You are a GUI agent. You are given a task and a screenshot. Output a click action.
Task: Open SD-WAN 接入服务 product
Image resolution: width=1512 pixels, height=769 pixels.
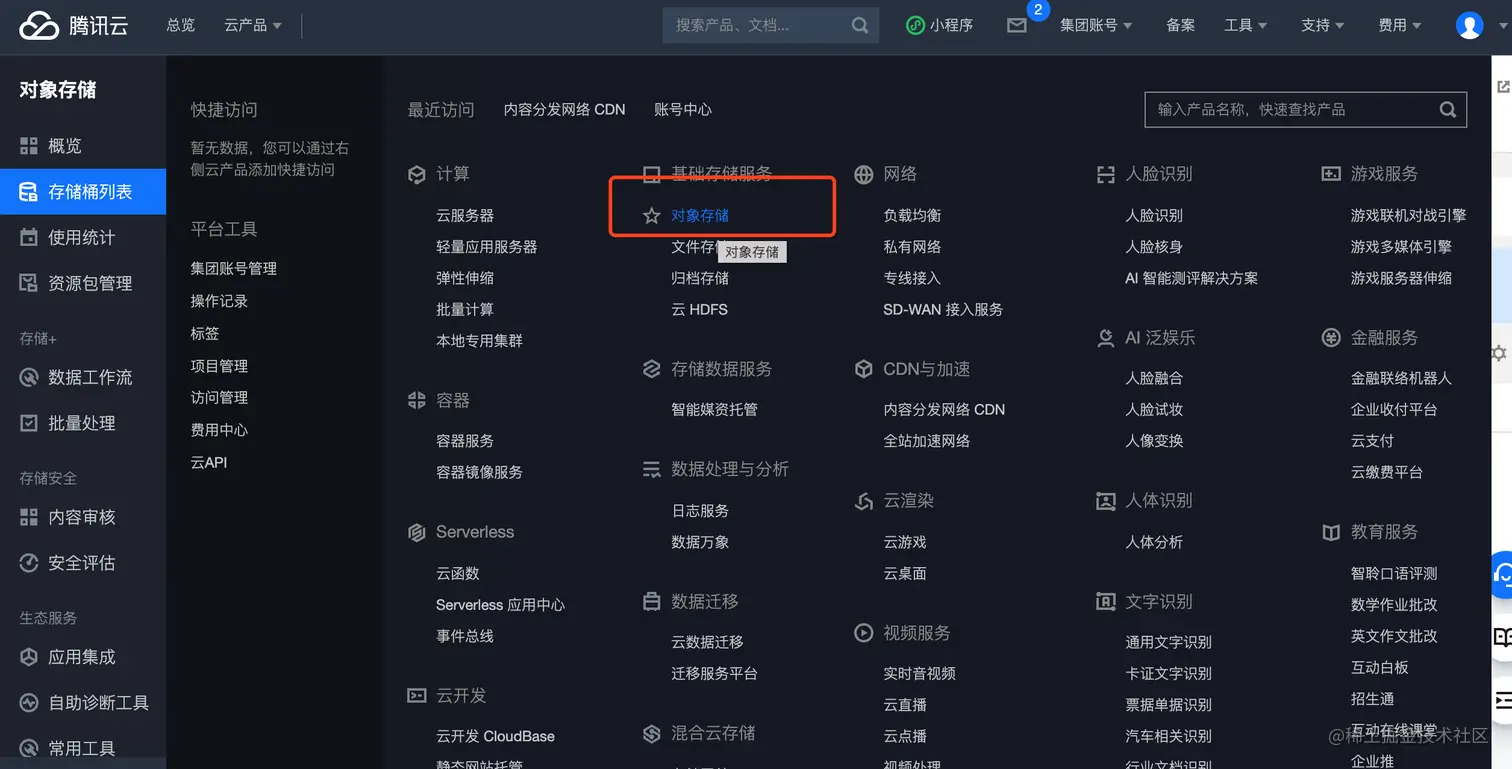click(x=943, y=310)
